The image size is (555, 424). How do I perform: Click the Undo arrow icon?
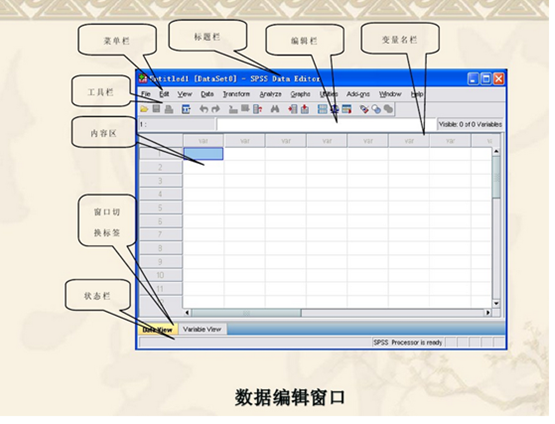[x=204, y=109]
